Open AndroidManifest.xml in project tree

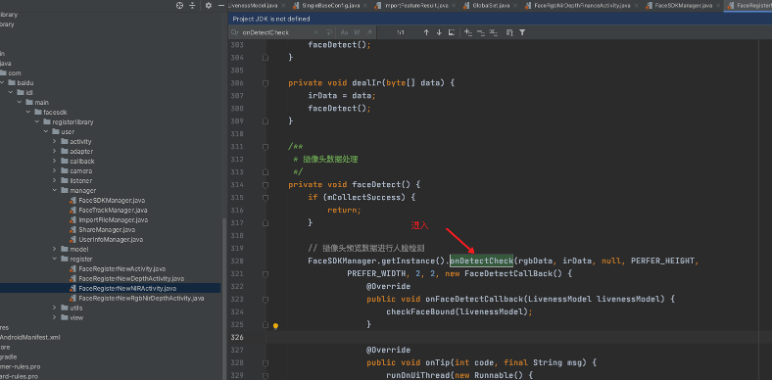pyautogui.click(x=31, y=337)
